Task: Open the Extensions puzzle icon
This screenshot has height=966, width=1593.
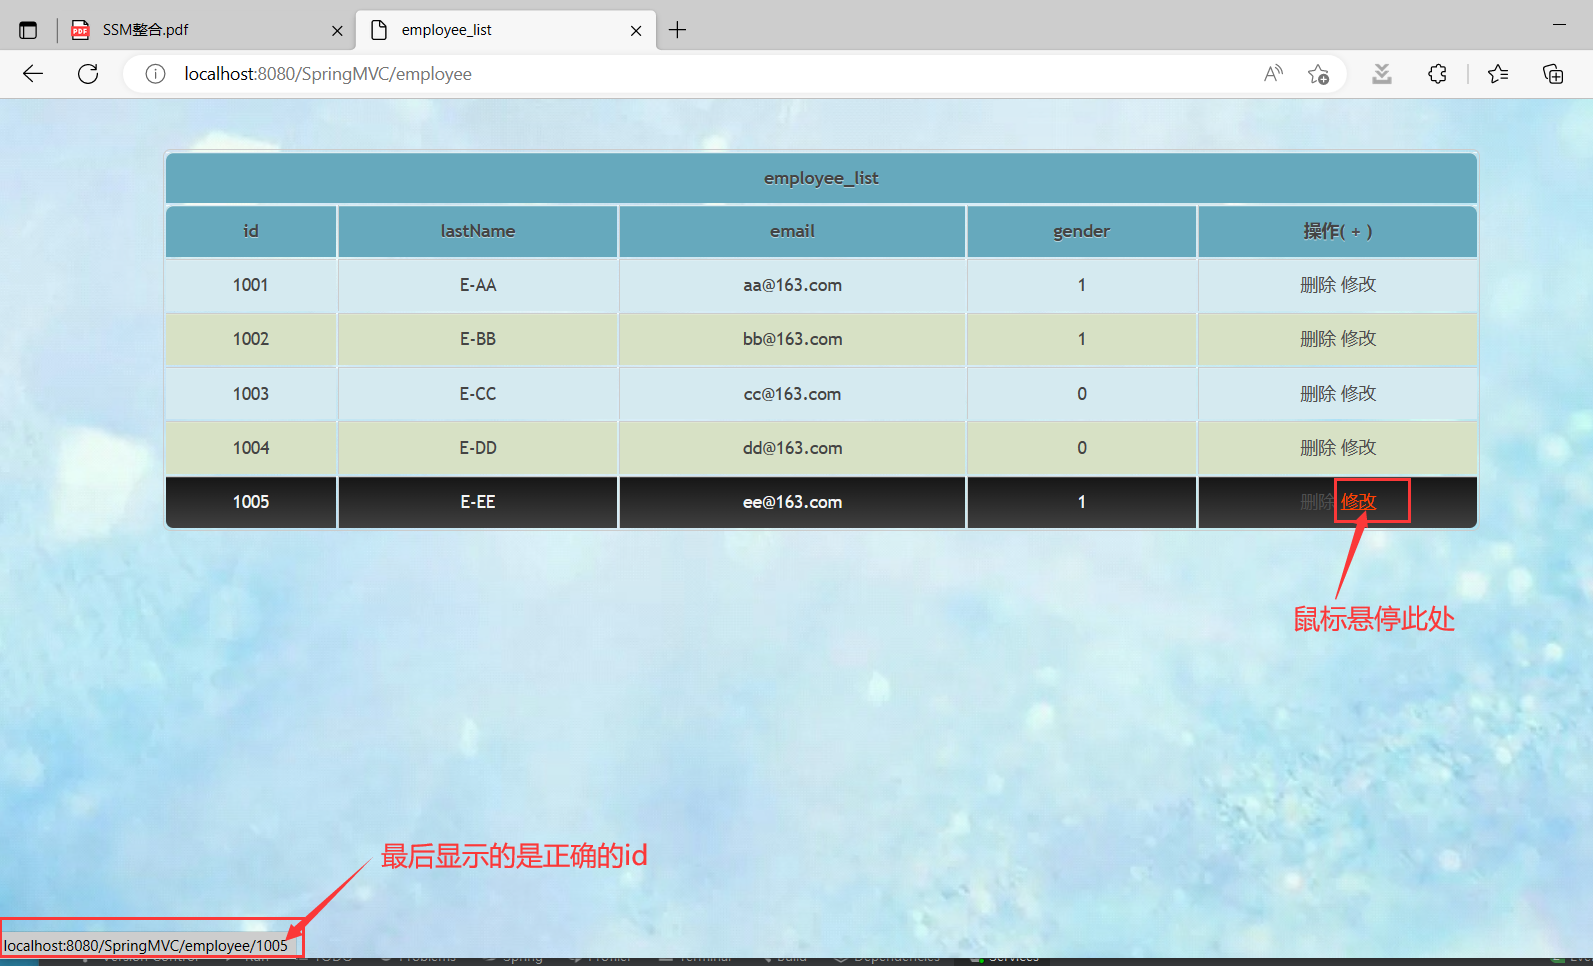Action: (1437, 74)
